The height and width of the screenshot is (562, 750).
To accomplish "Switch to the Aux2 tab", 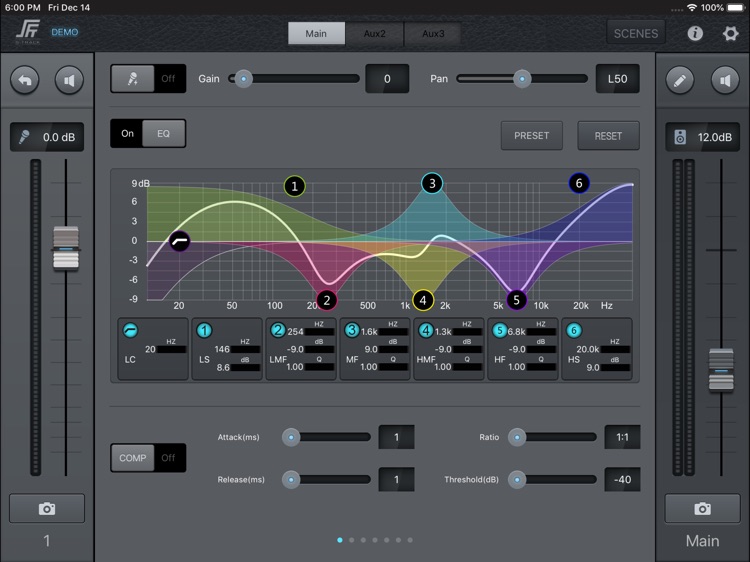I will point(375,33).
